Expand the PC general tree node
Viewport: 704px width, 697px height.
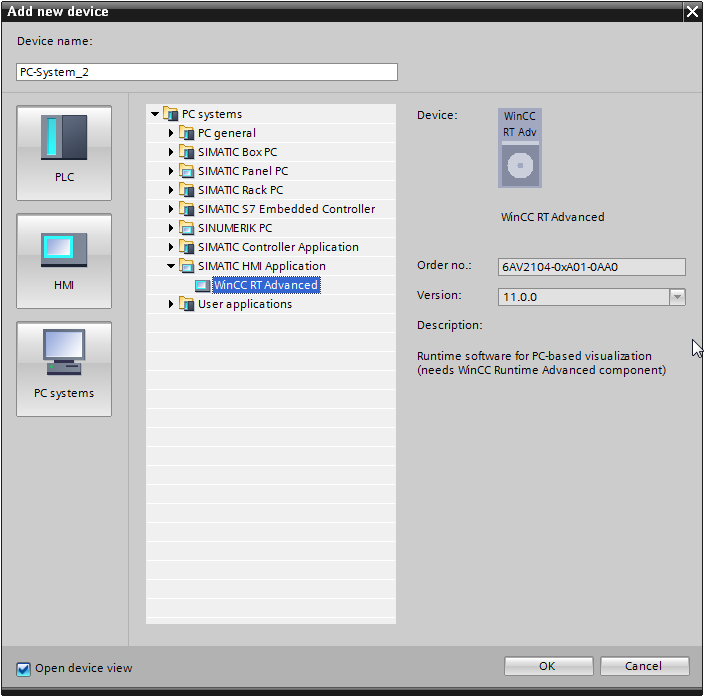point(171,133)
